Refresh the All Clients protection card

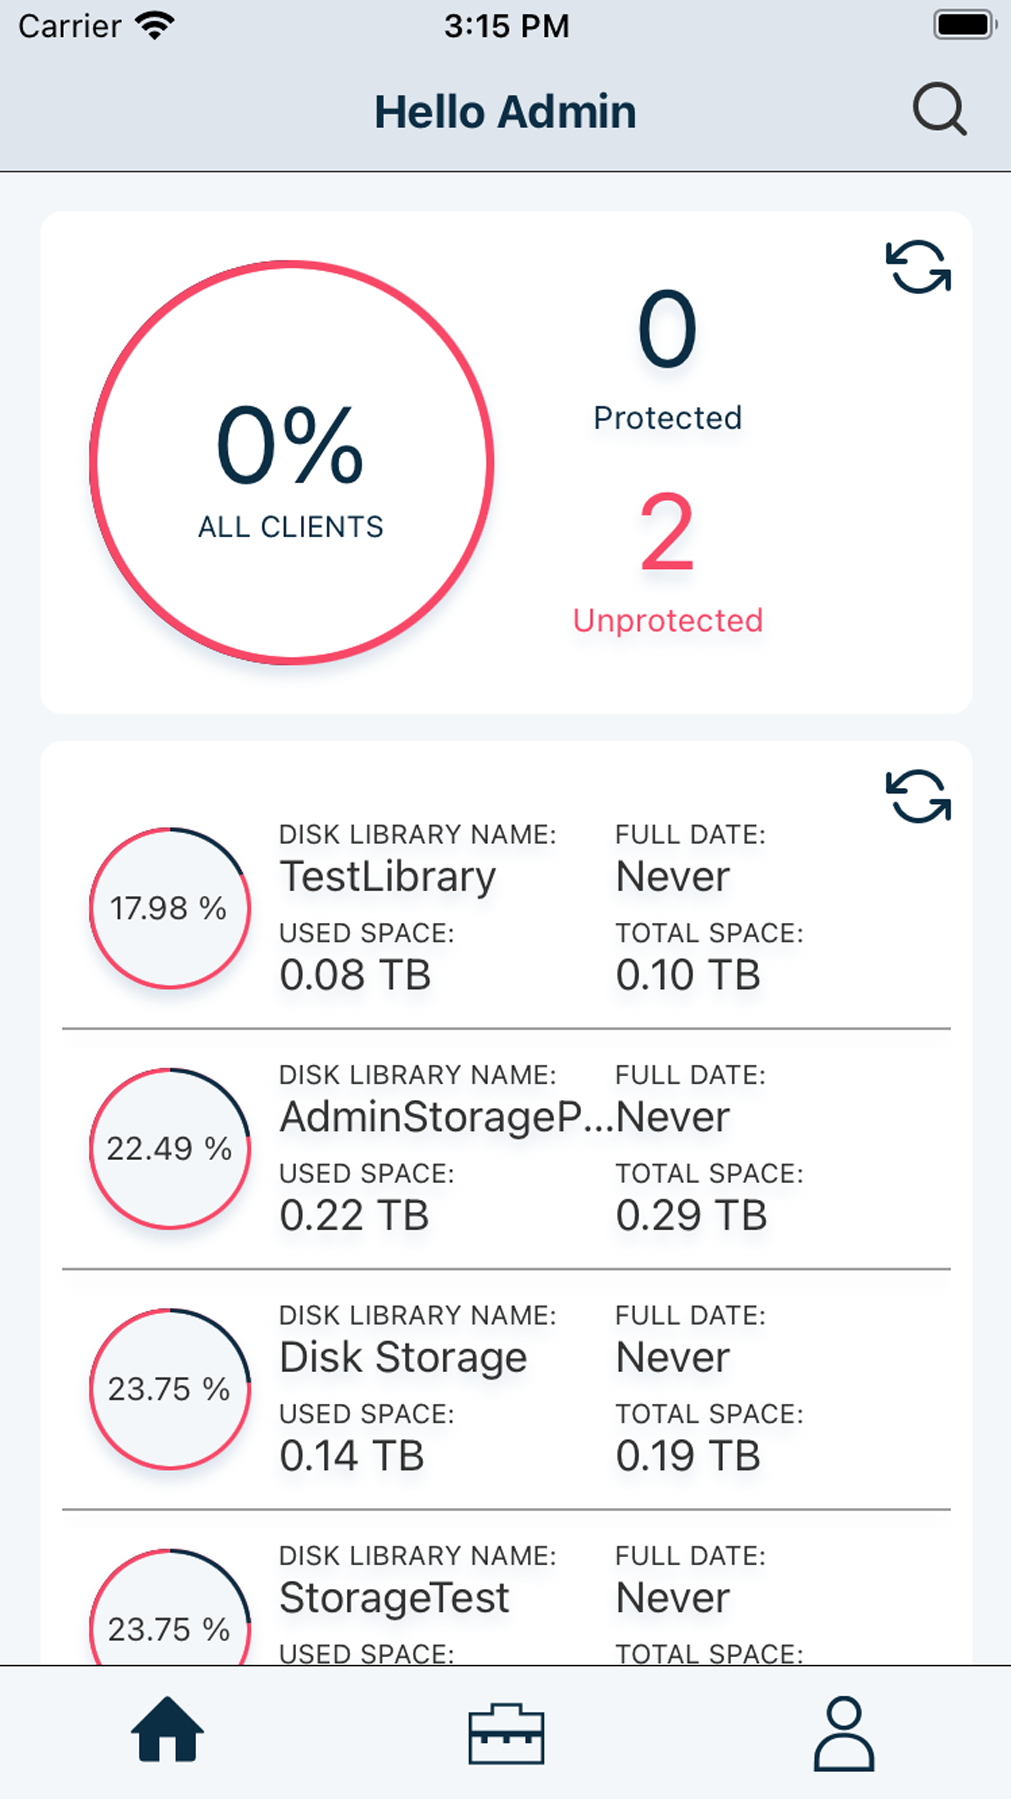pyautogui.click(x=918, y=267)
